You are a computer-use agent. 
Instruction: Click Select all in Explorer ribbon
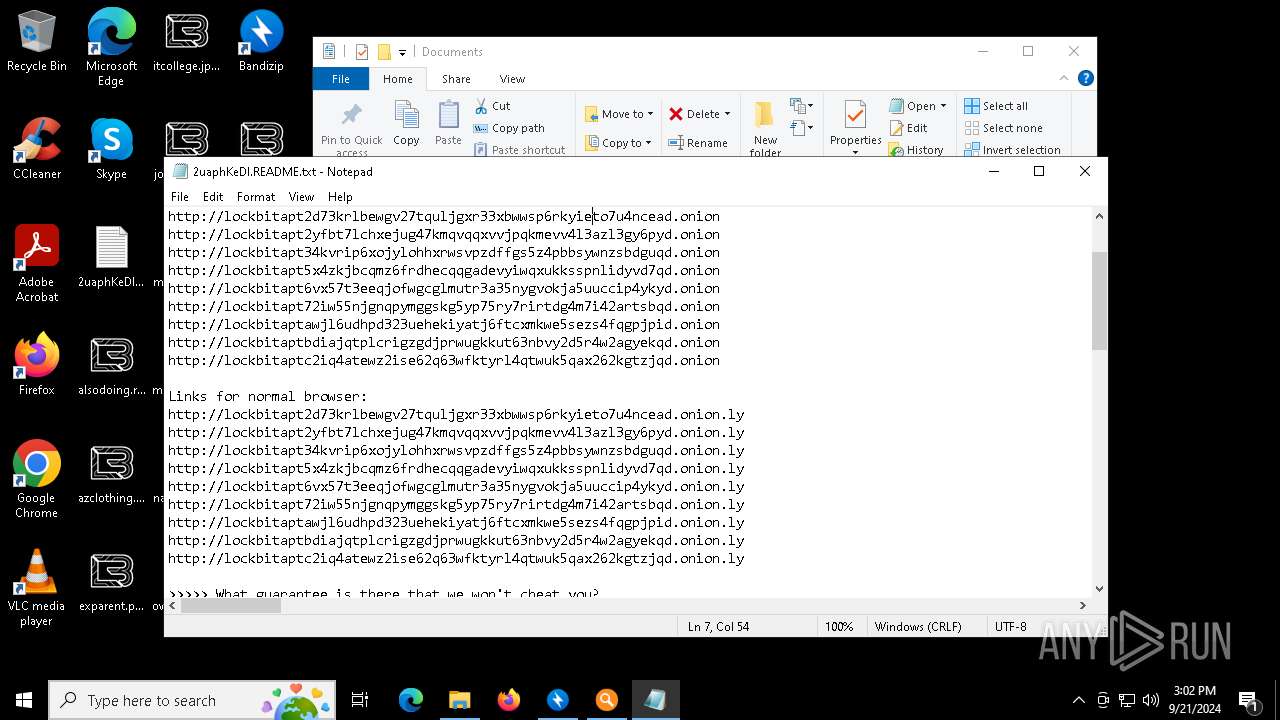(996, 106)
